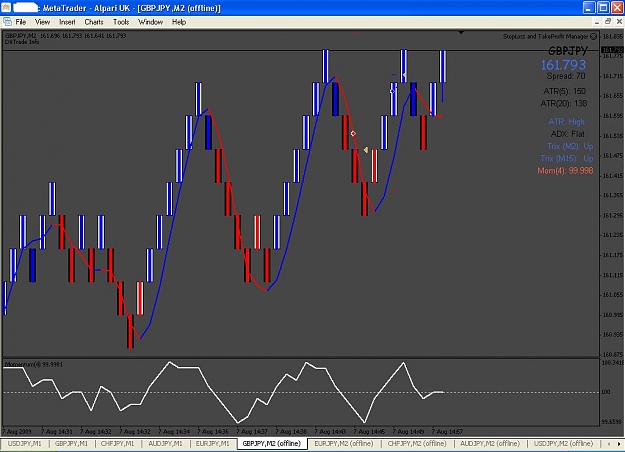Click the momentum scale value 100
625x452 pixels.
(x=605, y=392)
